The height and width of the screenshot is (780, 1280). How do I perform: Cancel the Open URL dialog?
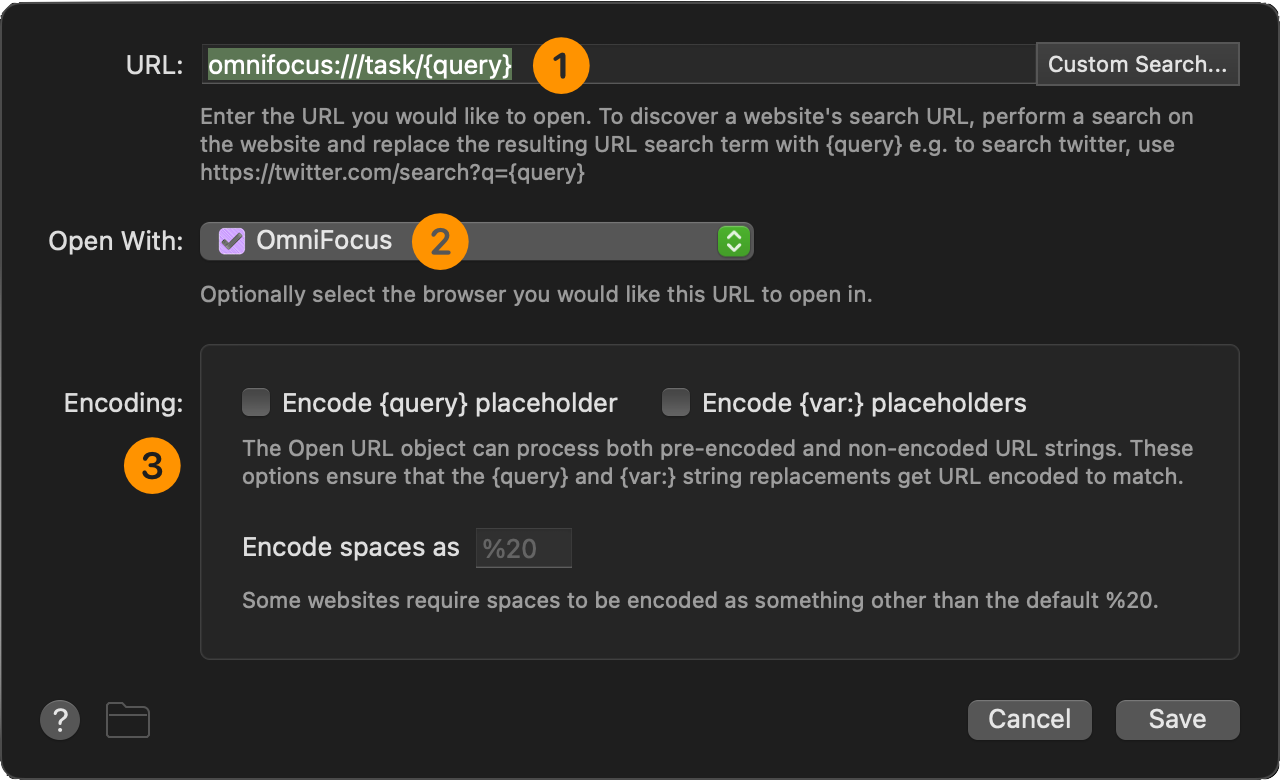(1029, 719)
